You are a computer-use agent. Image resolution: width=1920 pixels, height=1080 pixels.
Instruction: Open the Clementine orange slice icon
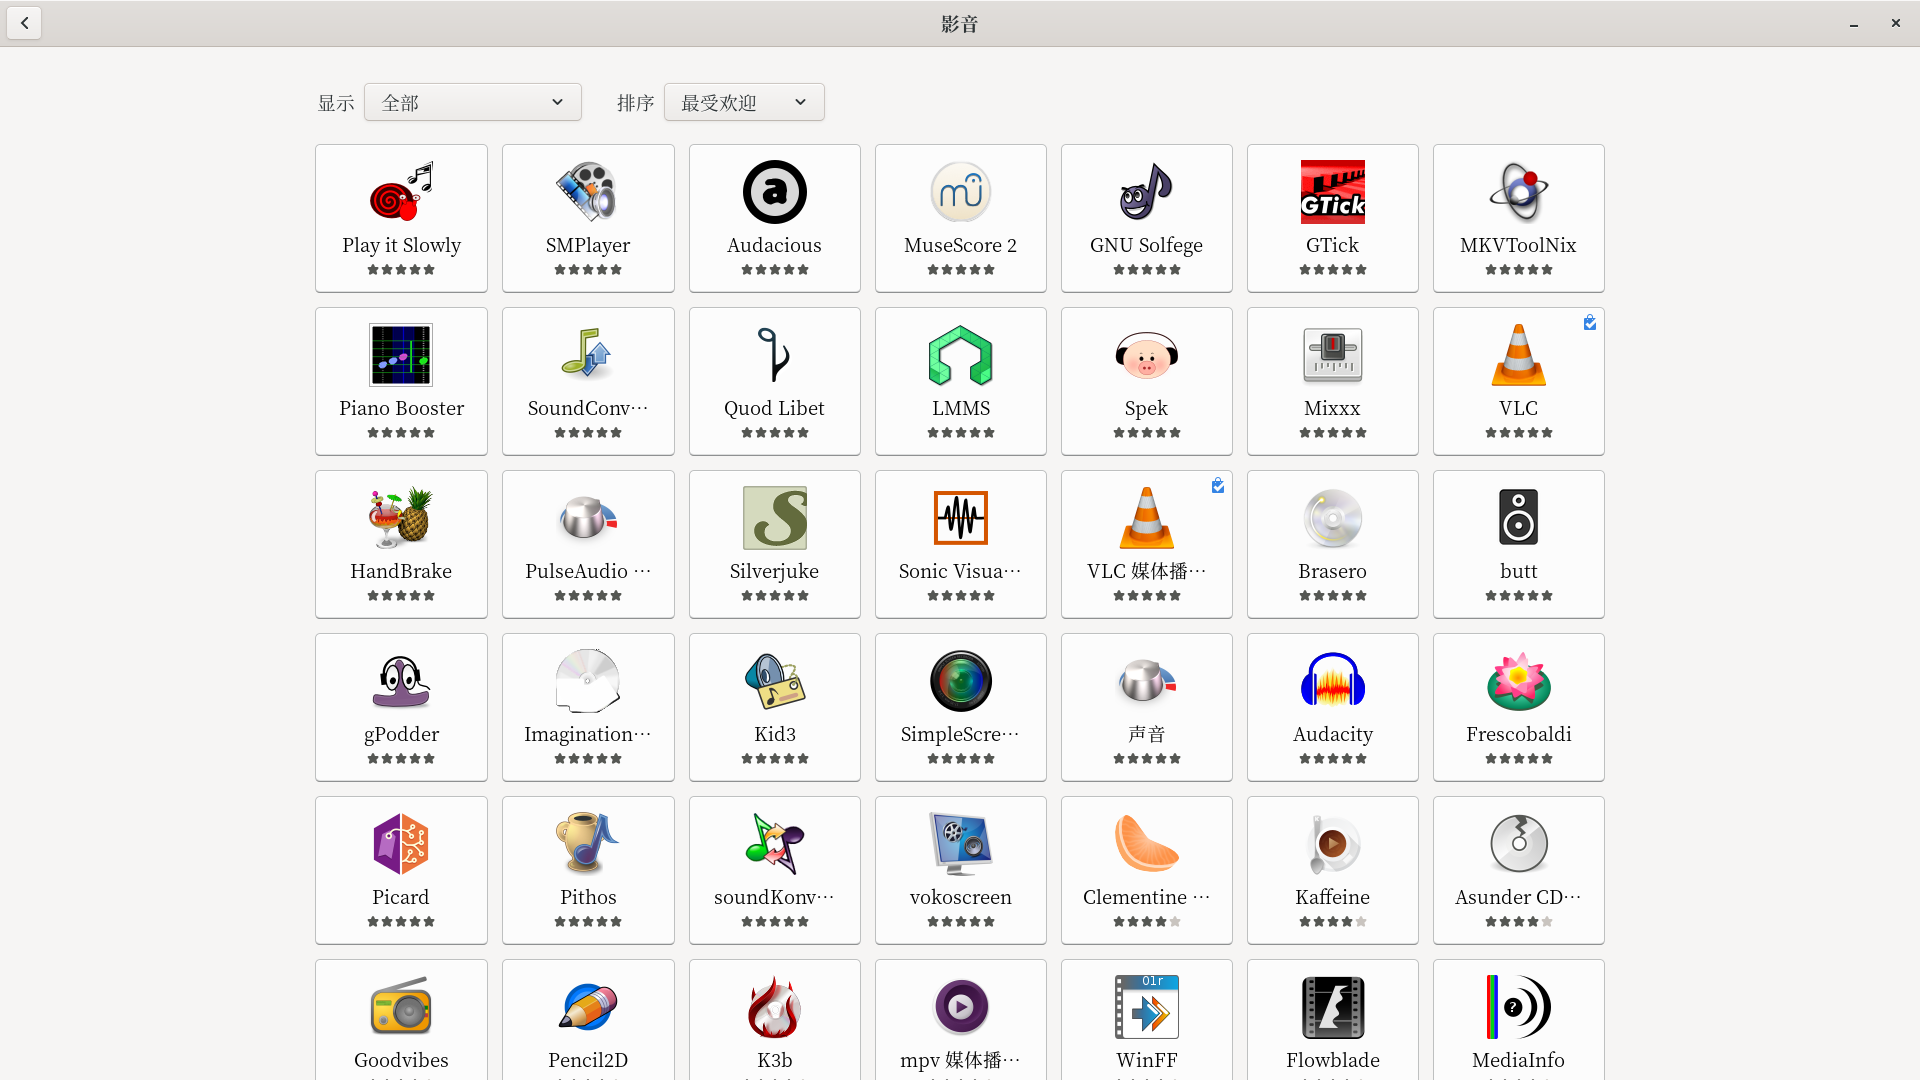[x=1147, y=843]
